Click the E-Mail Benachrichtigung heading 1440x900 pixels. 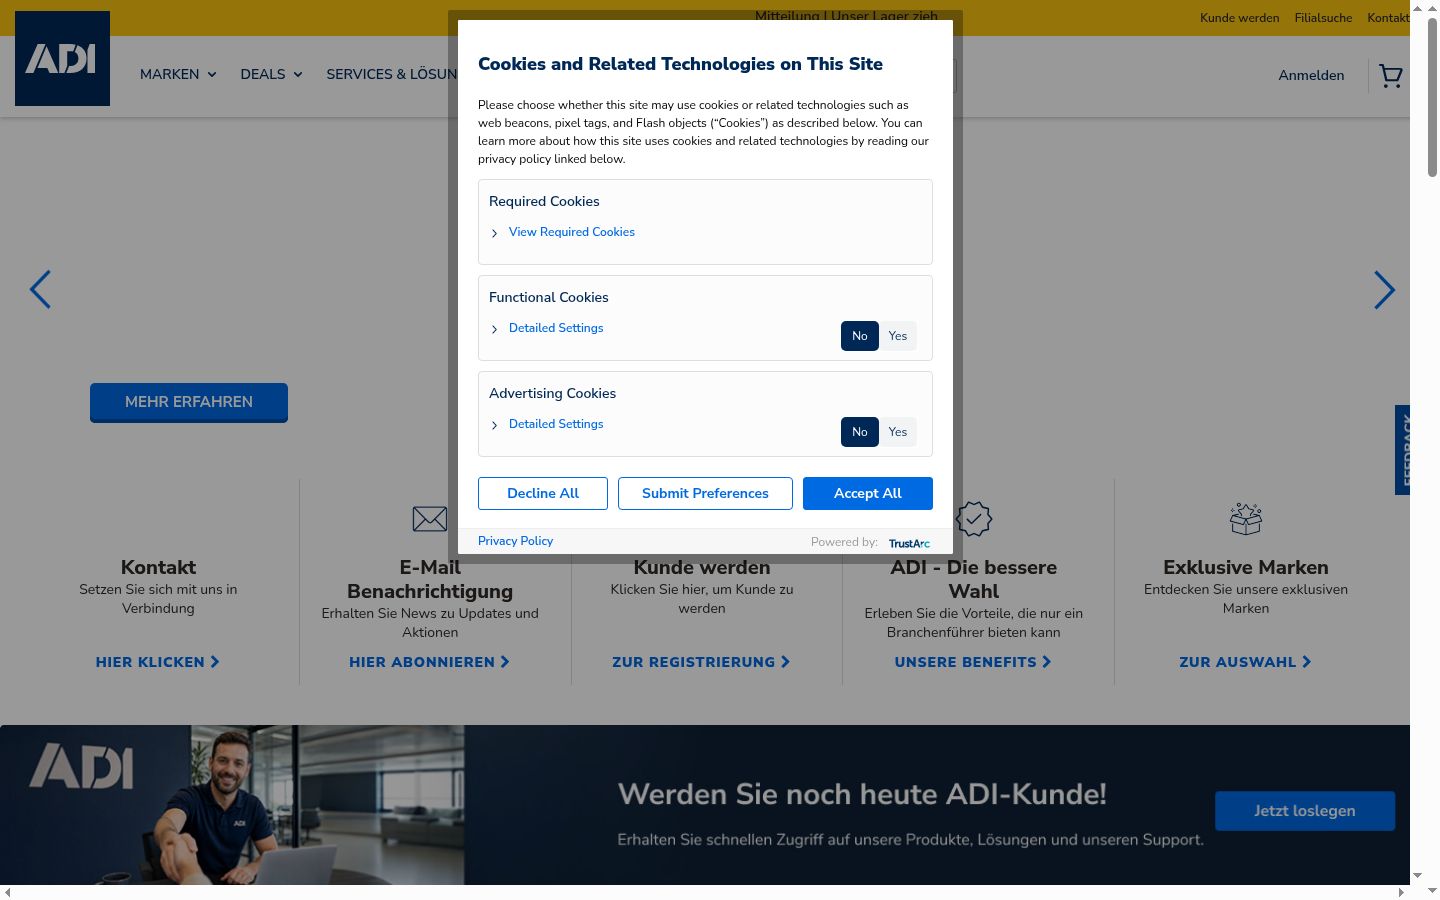[430, 579]
